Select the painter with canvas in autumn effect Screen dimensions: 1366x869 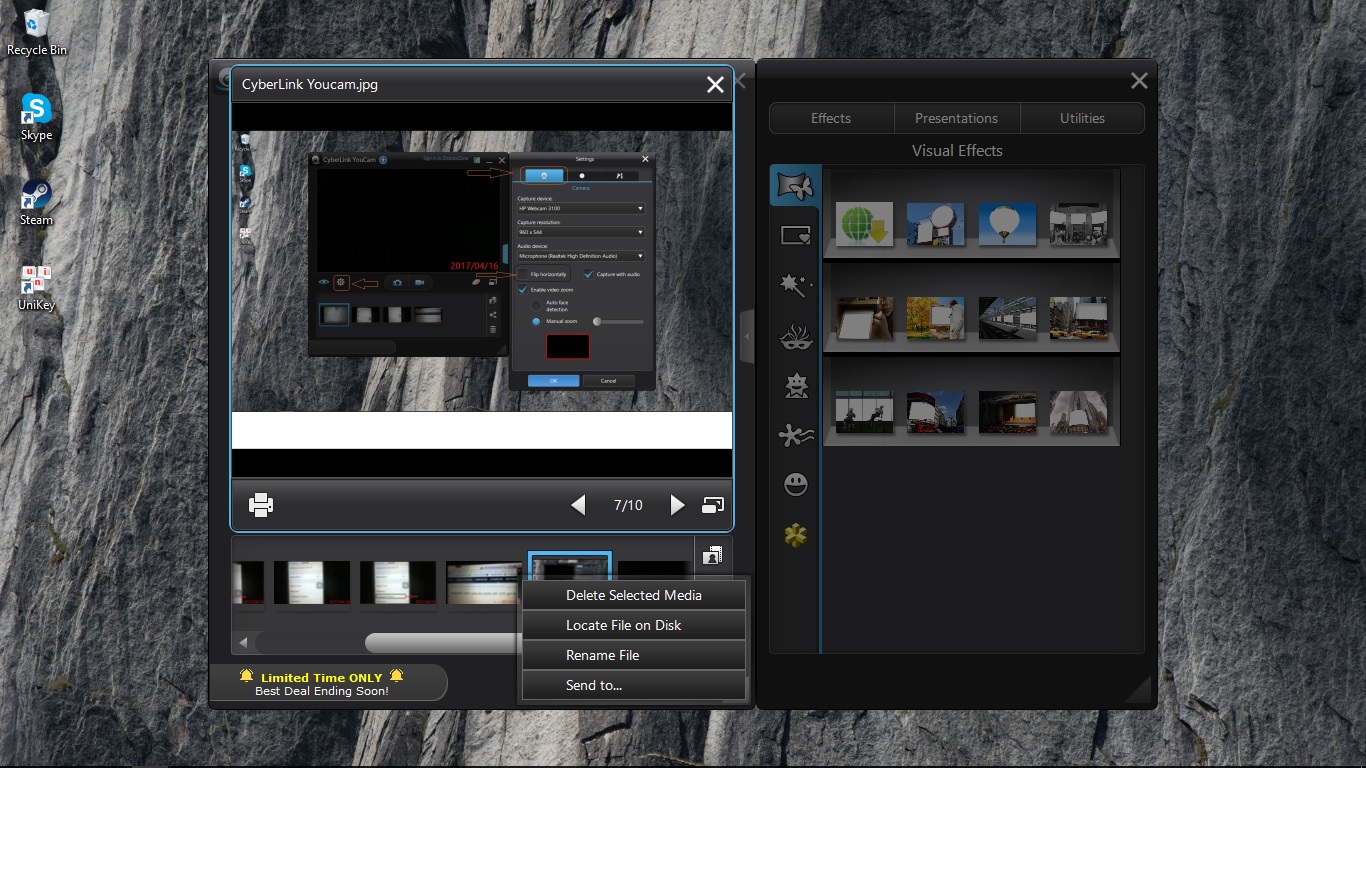tap(936, 318)
